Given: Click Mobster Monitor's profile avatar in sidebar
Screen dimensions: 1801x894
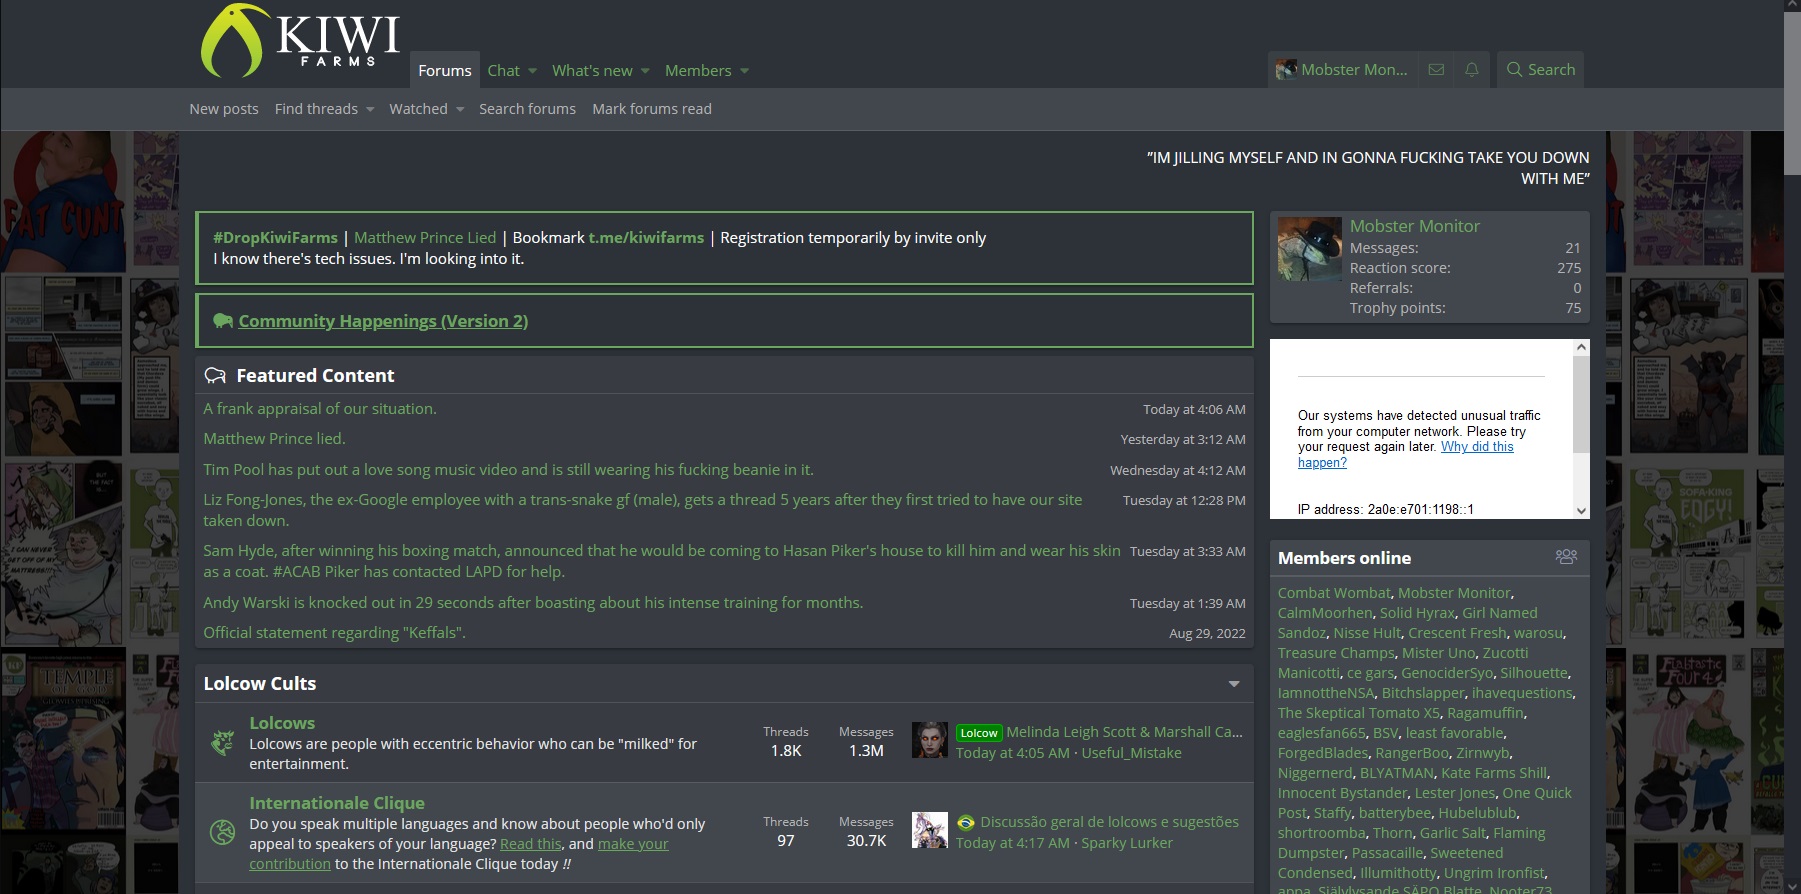Looking at the screenshot, I should 1309,249.
